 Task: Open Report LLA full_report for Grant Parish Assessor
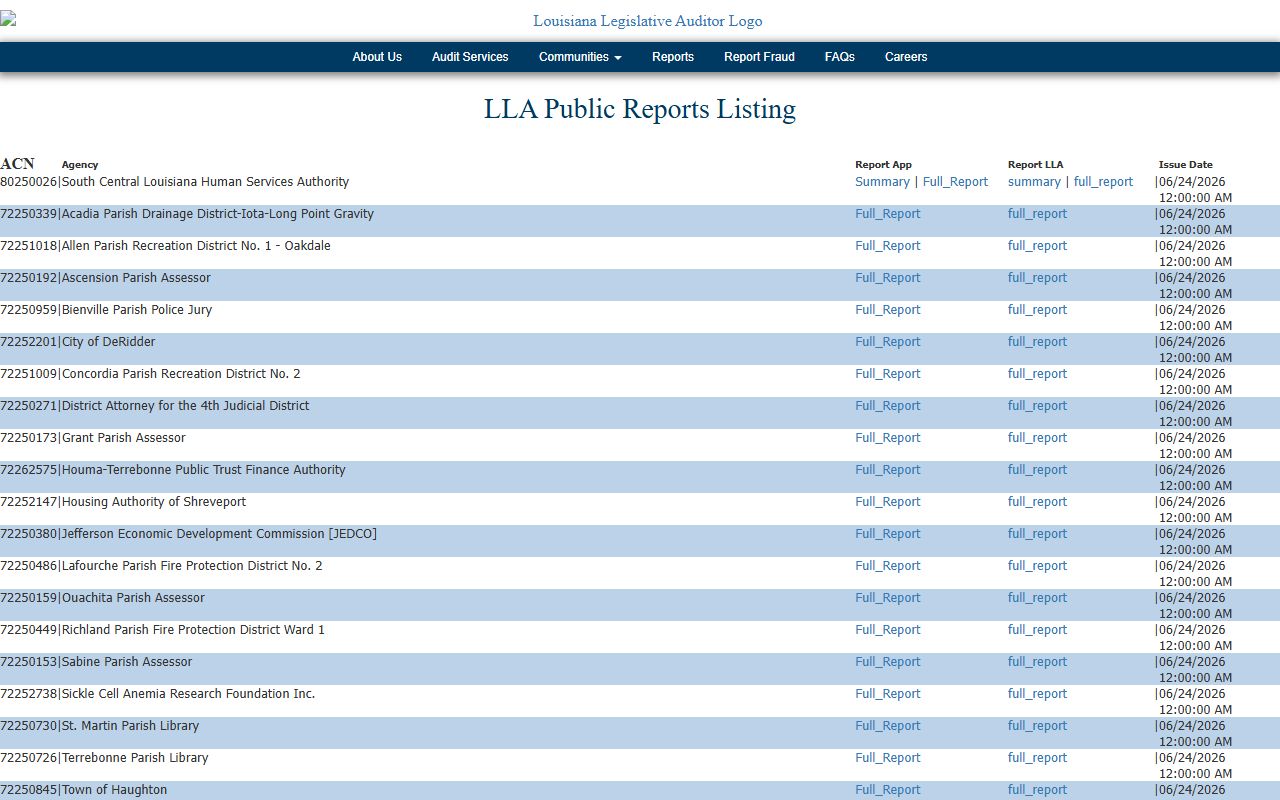[1037, 438]
